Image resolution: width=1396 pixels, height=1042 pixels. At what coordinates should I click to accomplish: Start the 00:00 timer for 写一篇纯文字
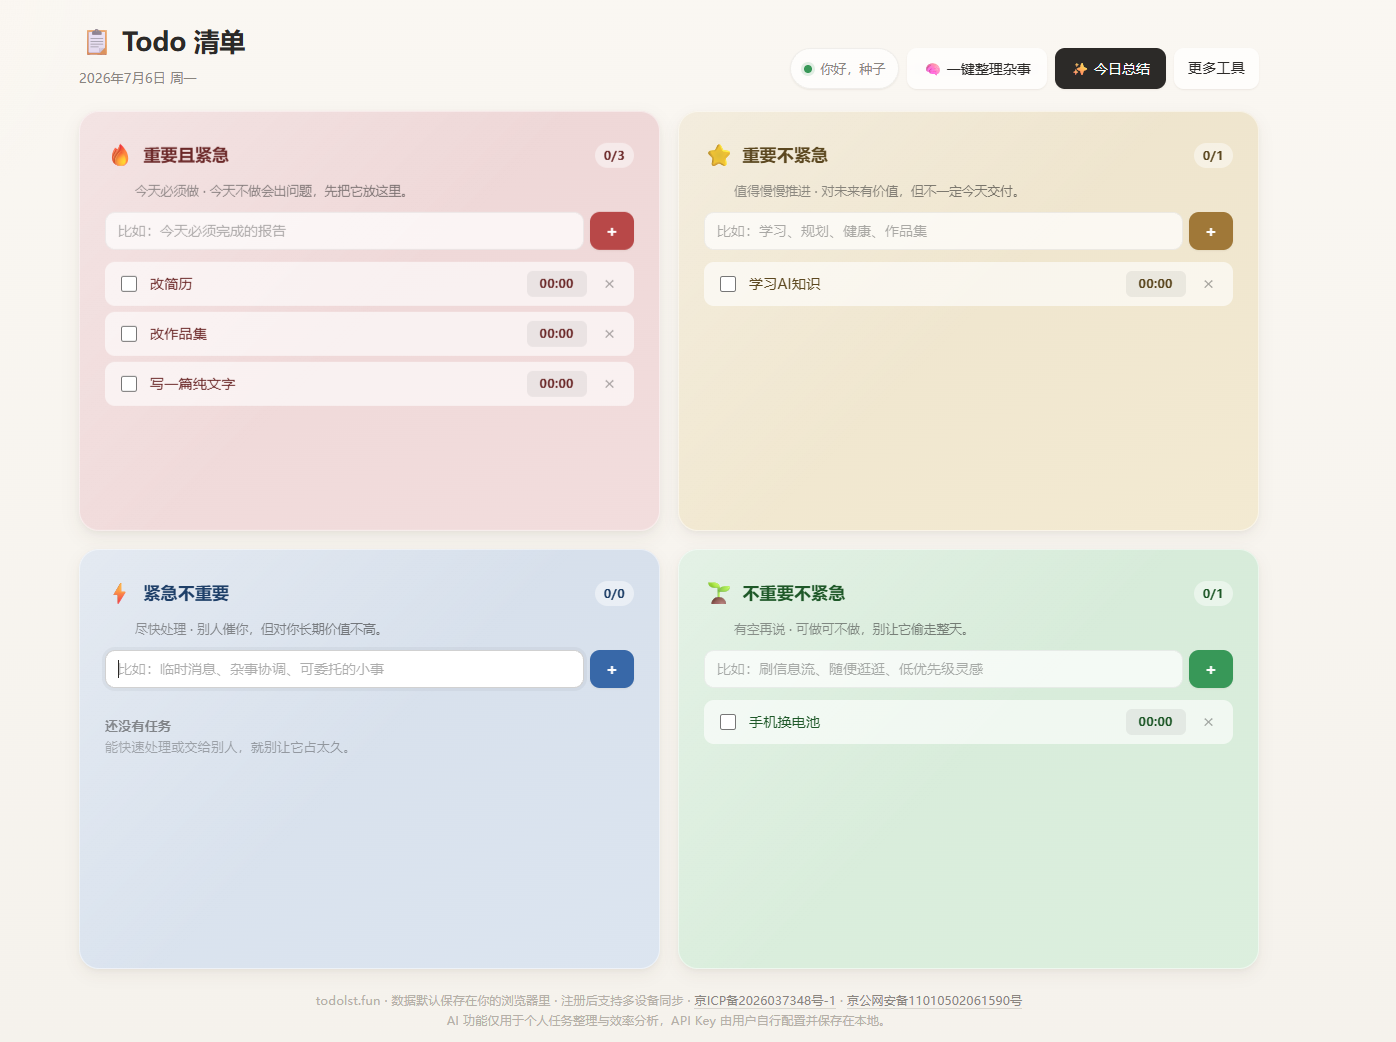[557, 384]
